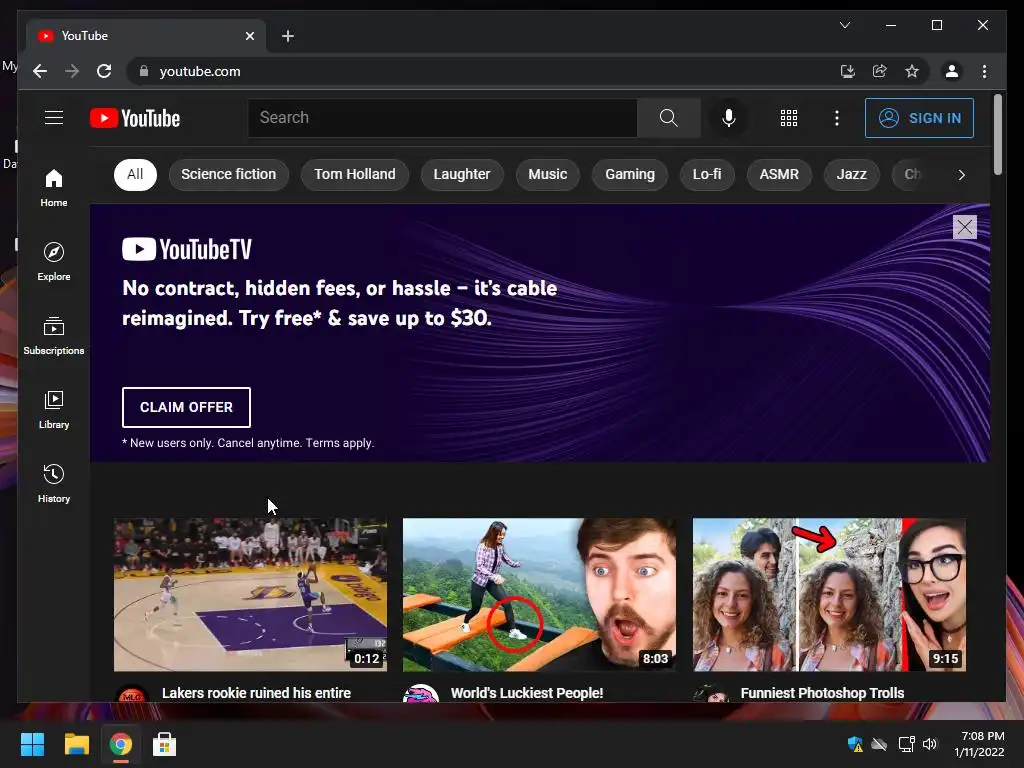Click the install app icon in address bar

click(848, 71)
